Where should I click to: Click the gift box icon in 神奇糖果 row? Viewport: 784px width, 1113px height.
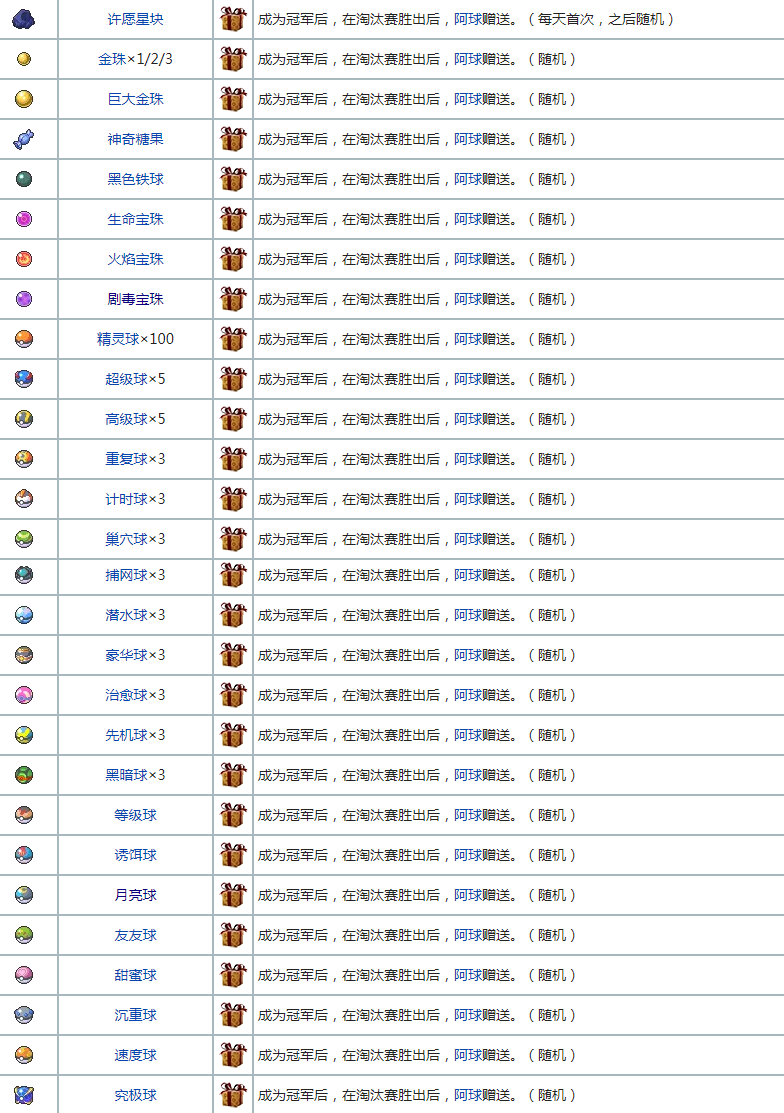233,139
